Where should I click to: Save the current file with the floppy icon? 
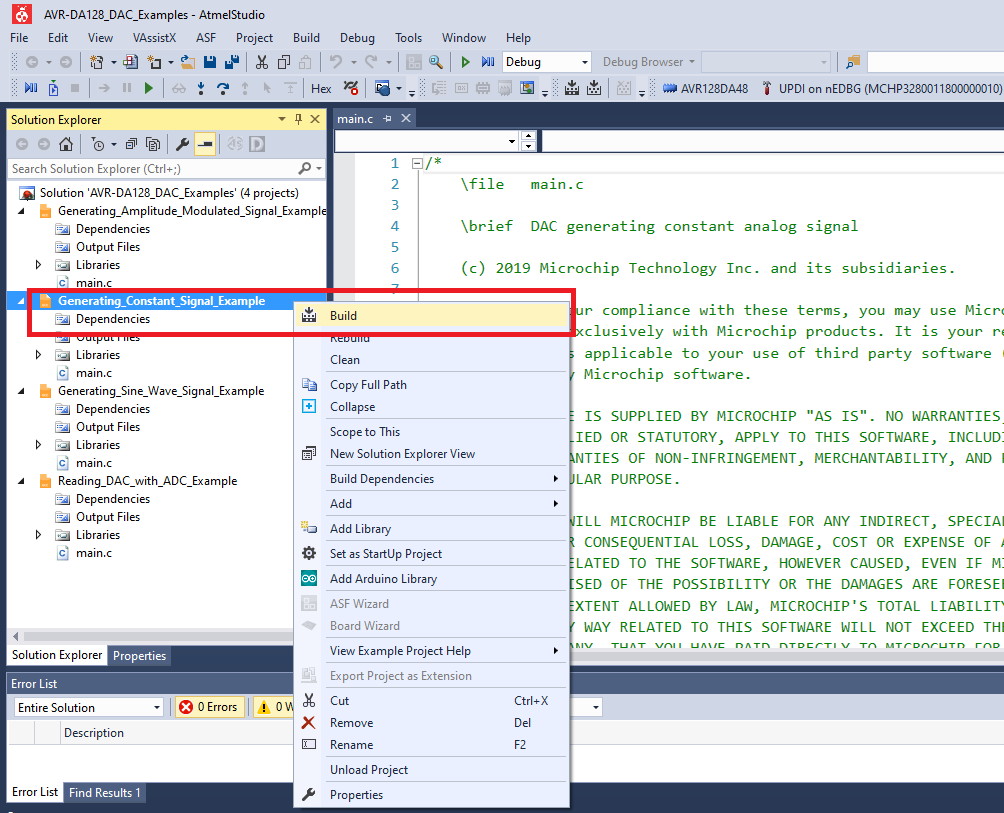tap(209, 62)
